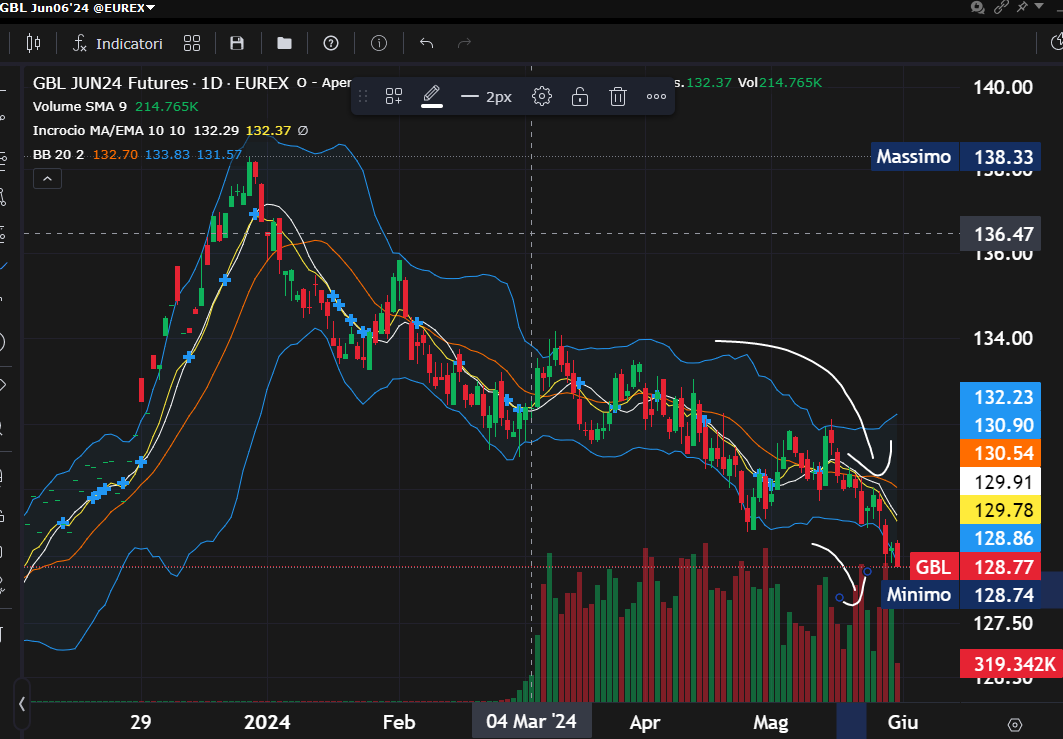Image resolution: width=1063 pixels, height=739 pixels.
Task: Click the BB 20 2 indicator label
Action: pos(58,154)
